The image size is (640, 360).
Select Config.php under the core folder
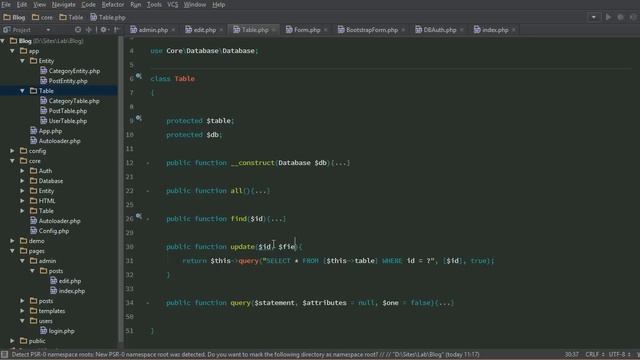tap(50, 231)
